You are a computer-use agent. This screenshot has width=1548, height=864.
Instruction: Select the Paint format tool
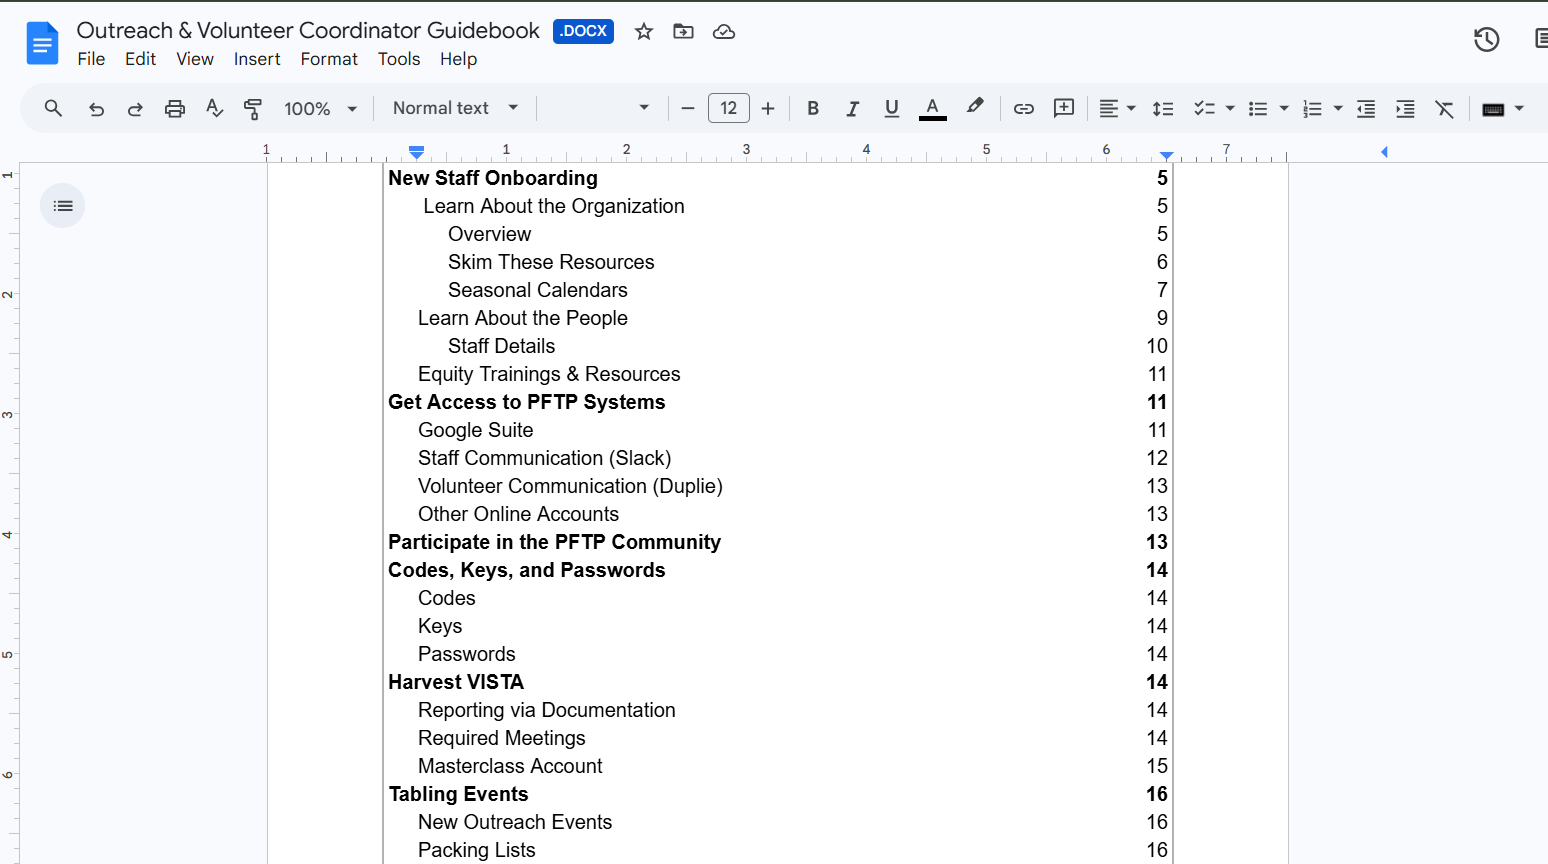point(253,108)
